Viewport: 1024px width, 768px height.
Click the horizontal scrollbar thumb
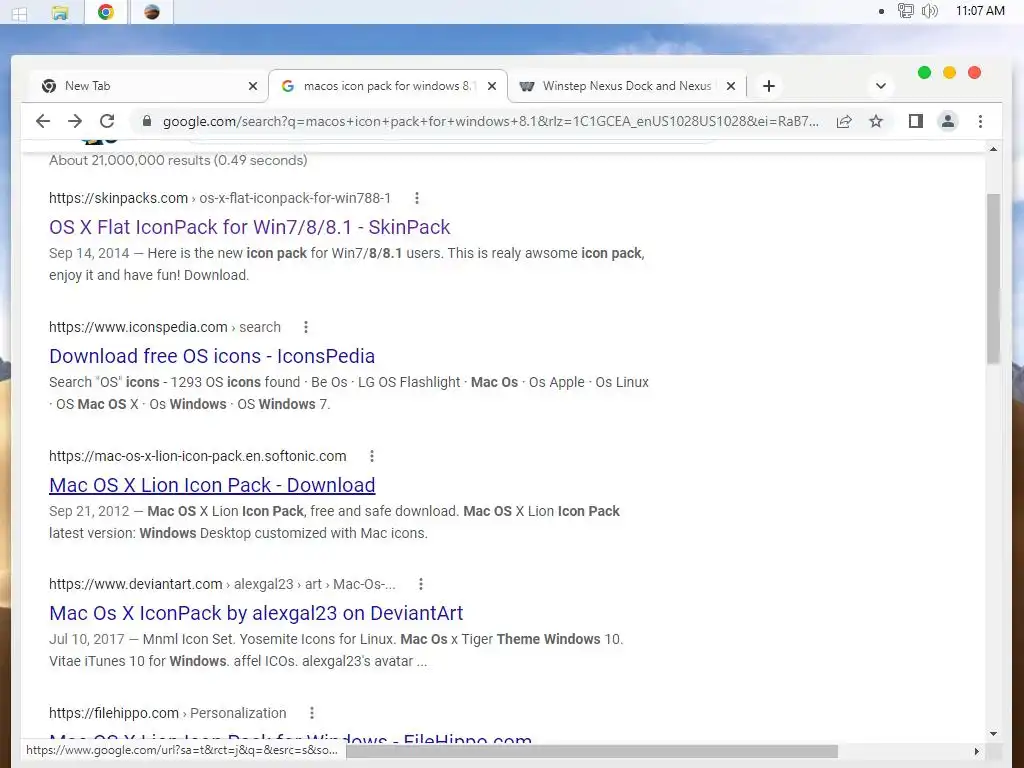point(592,752)
